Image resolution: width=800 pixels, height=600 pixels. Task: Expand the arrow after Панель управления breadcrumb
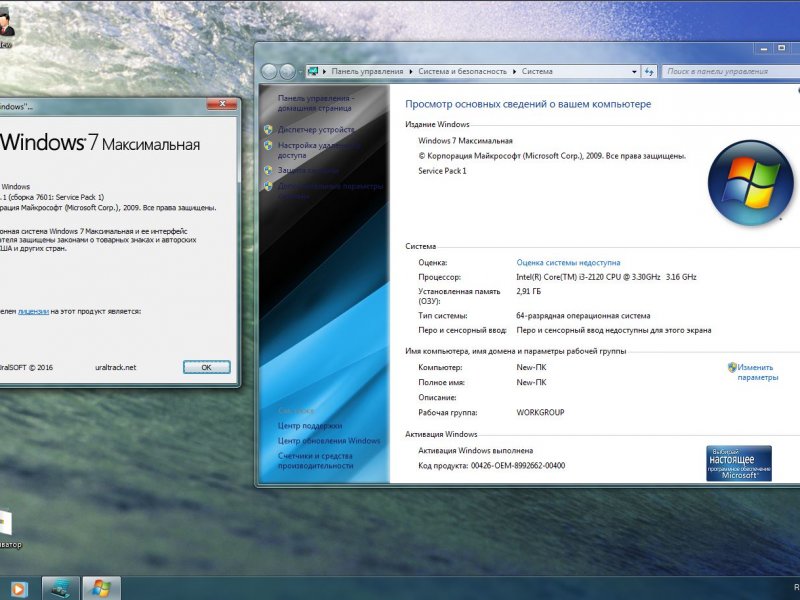pyautogui.click(x=411, y=71)
